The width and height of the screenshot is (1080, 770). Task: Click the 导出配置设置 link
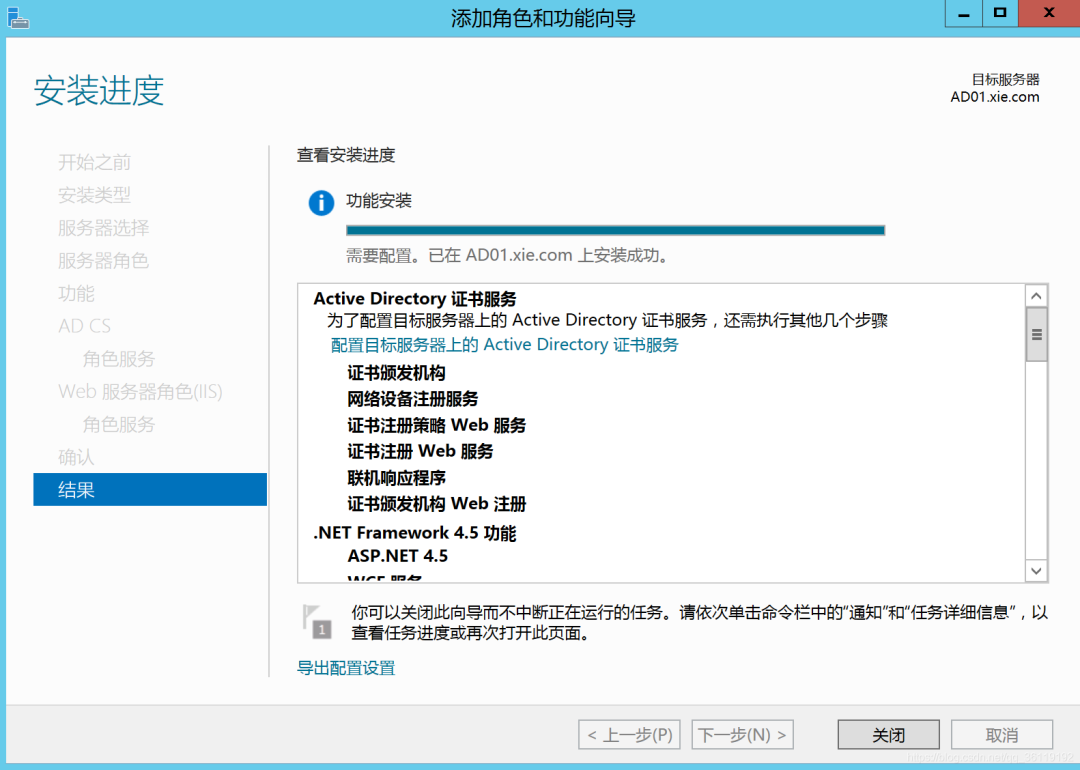click(346, 668)
